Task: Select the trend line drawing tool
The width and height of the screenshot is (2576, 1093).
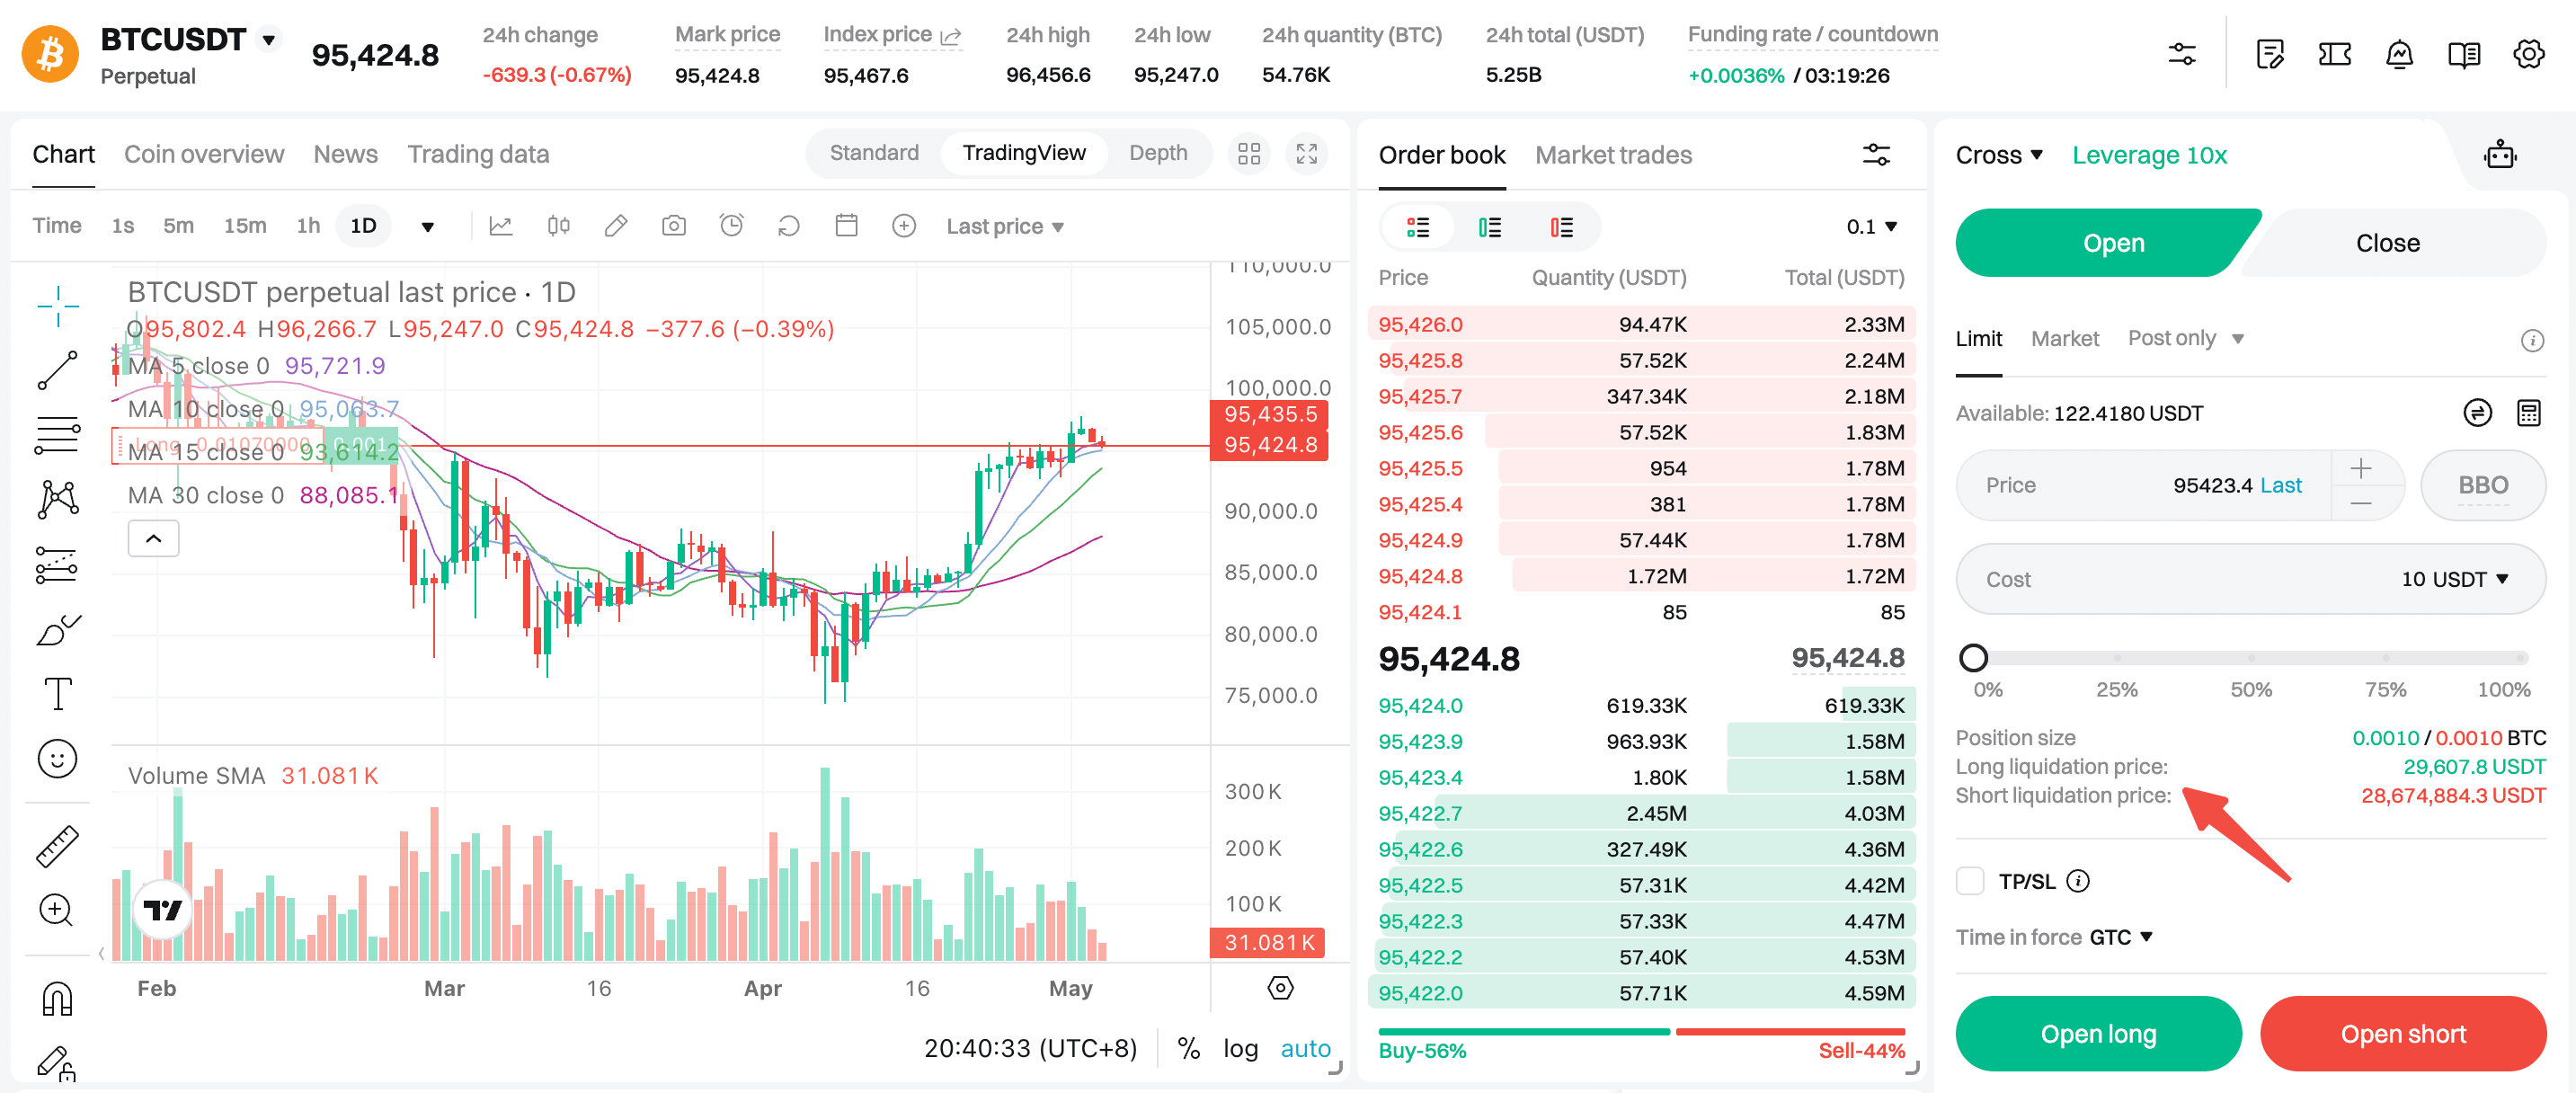Action: click(57, 371)
